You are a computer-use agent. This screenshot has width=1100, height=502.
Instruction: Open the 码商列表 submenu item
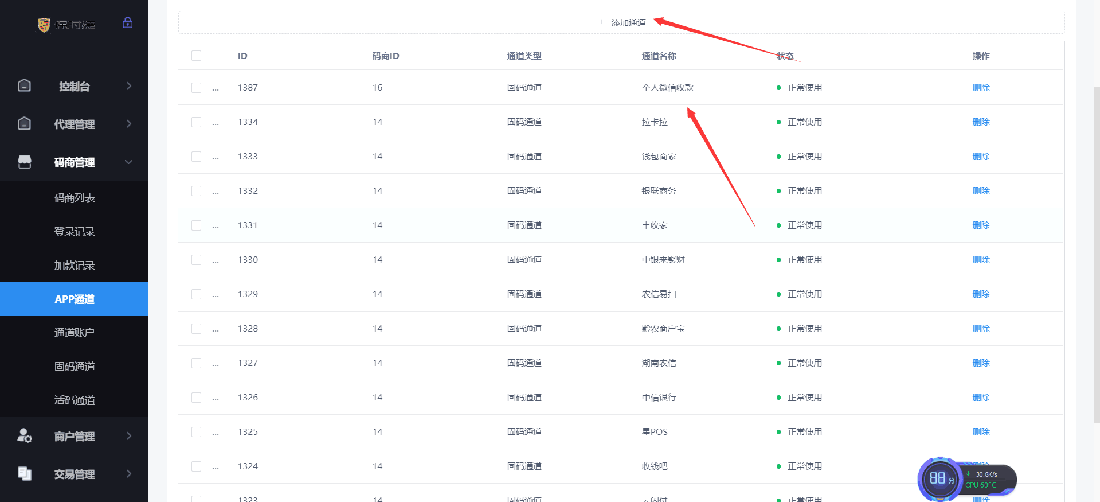point(74,198)
